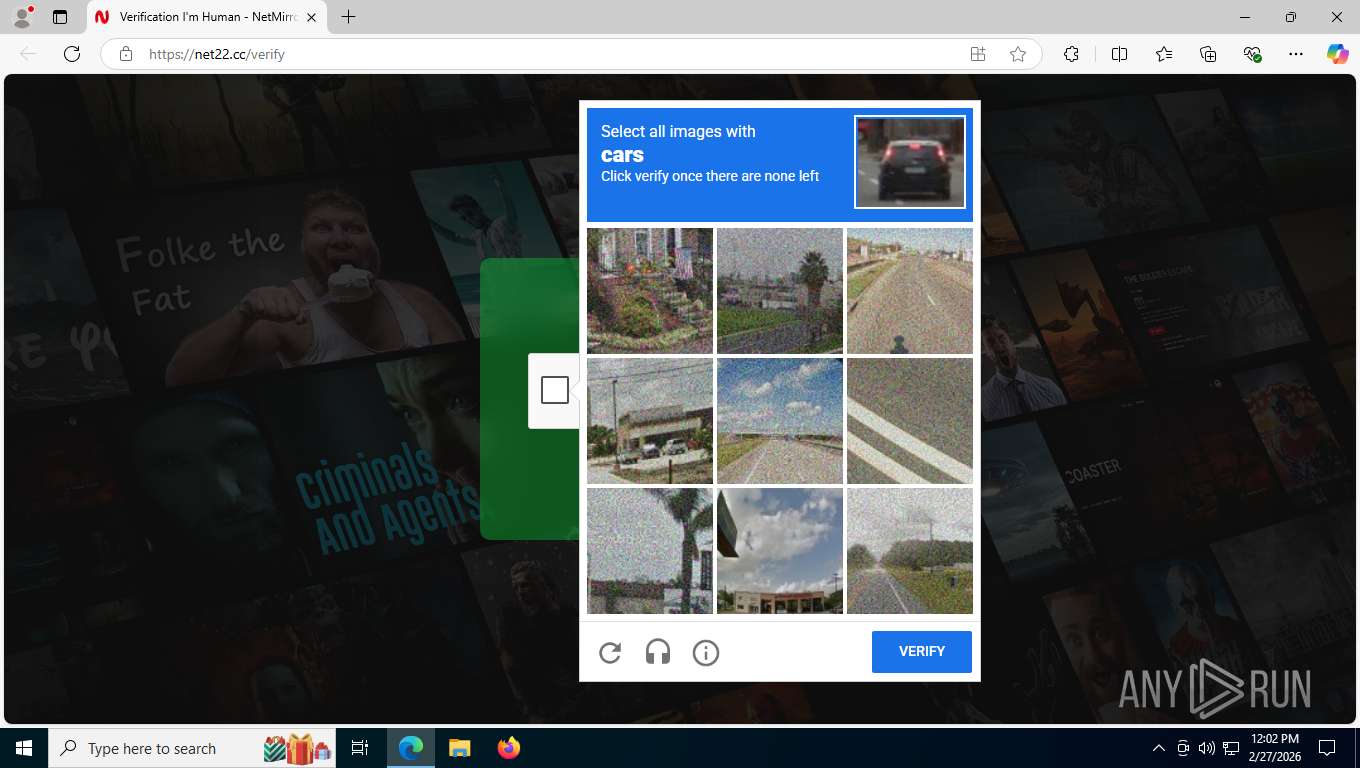Open the system clock and date
The height and width of the screenshot is (768, 1360).
pos(1275,748)
